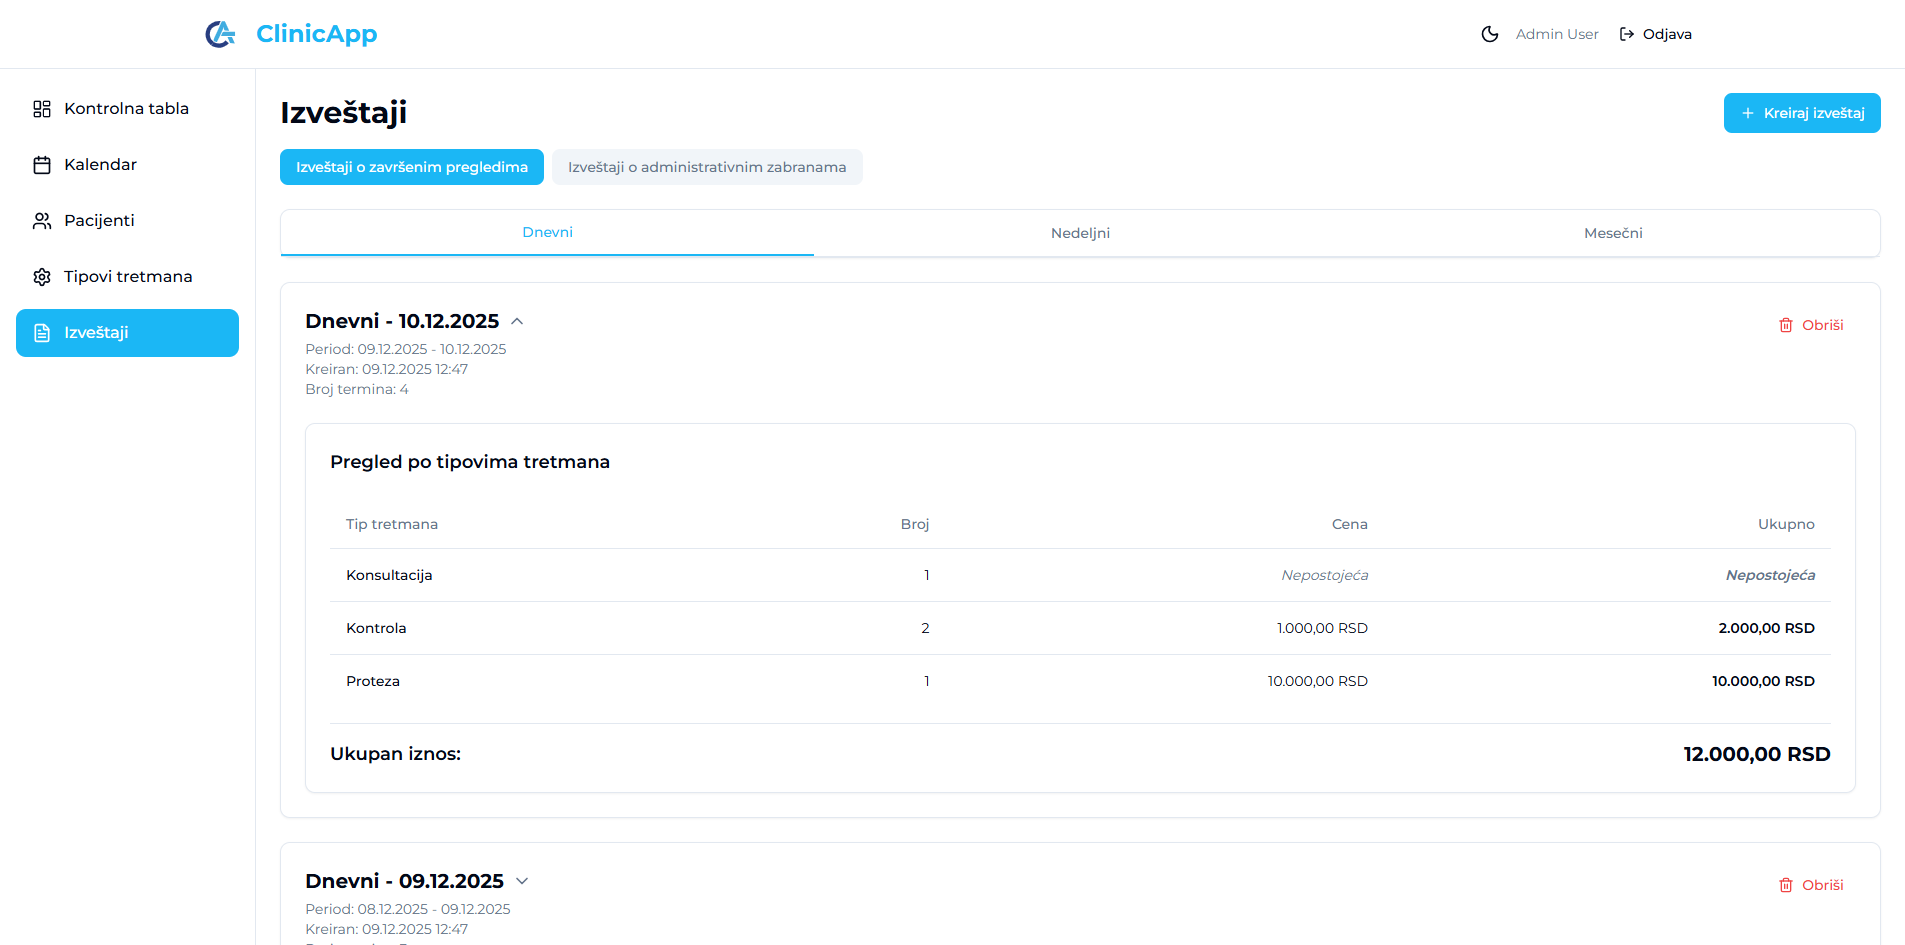Click trash icon for 10.12.2025 report
The height and width of the screenshot is (945, 1905).
point(1786,325)
